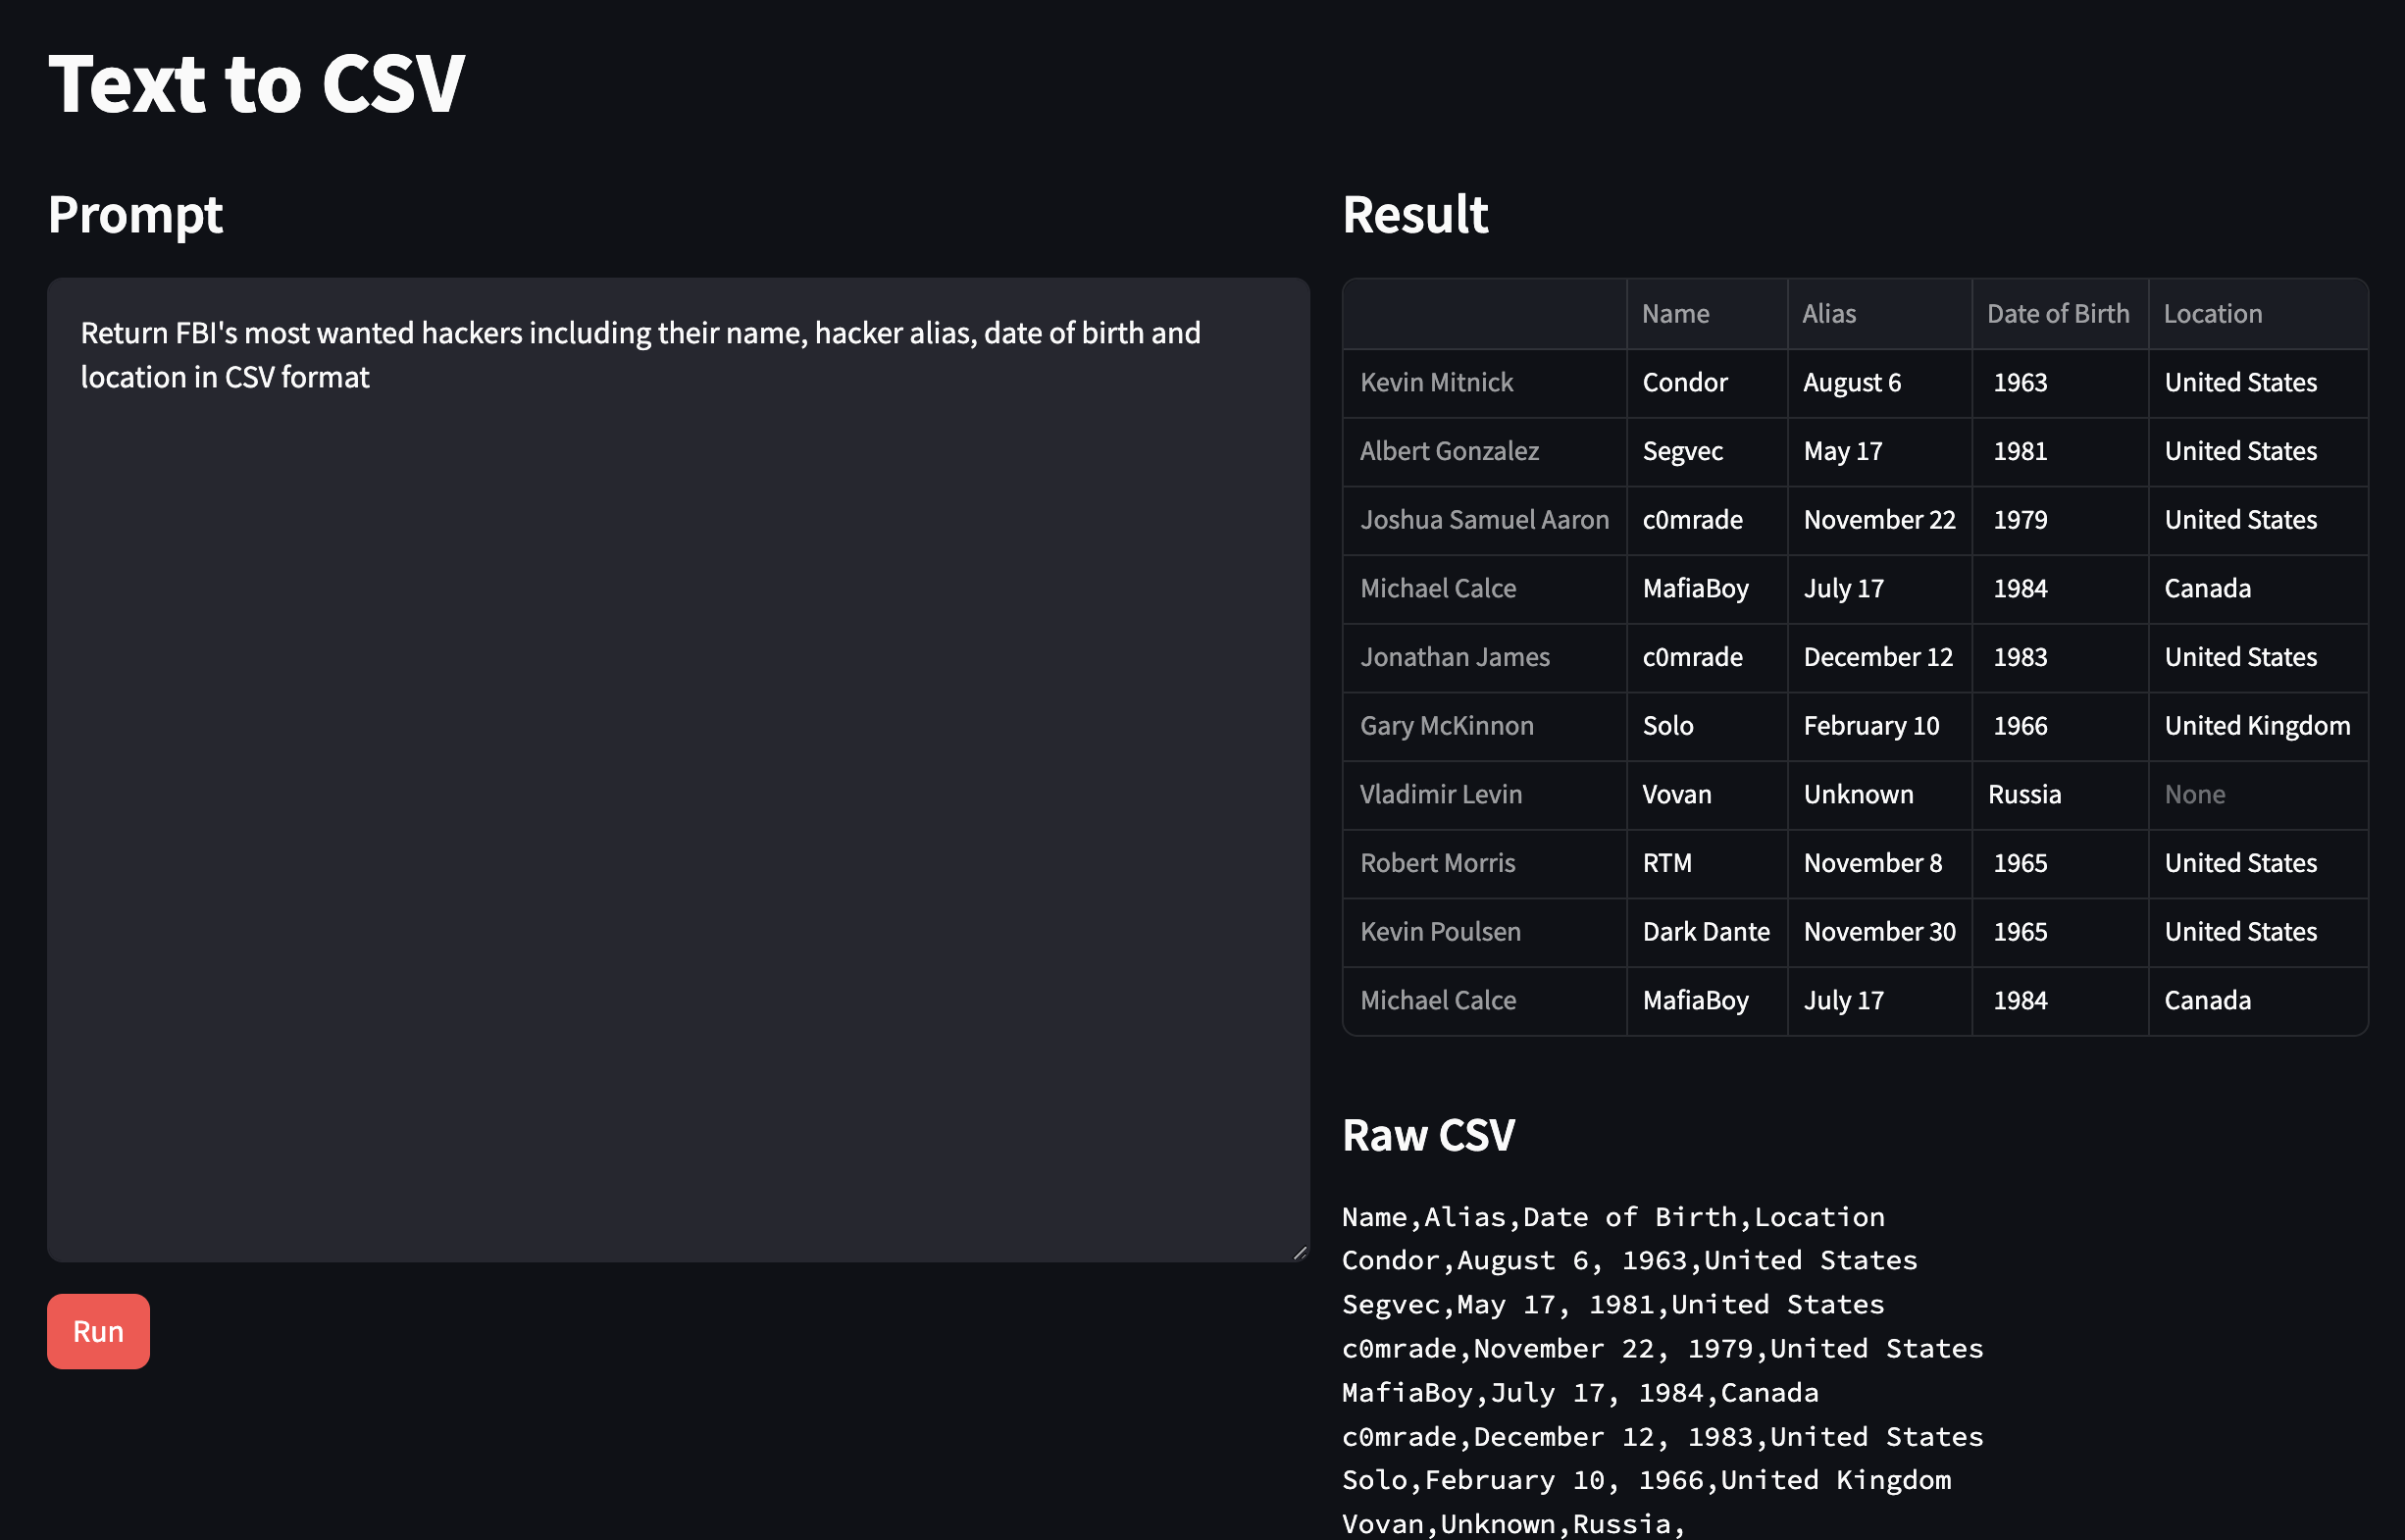Click the Result heading
The height and width of the screenshot is (1540, 2405).
pyautogui.click(x=1415, y=215)
